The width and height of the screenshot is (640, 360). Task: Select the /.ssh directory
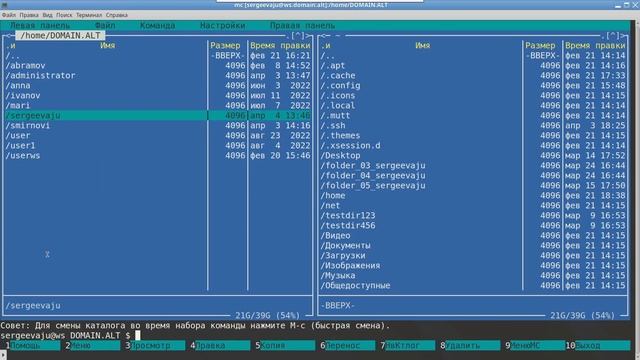pyautogui.click(x=333, y=125)
